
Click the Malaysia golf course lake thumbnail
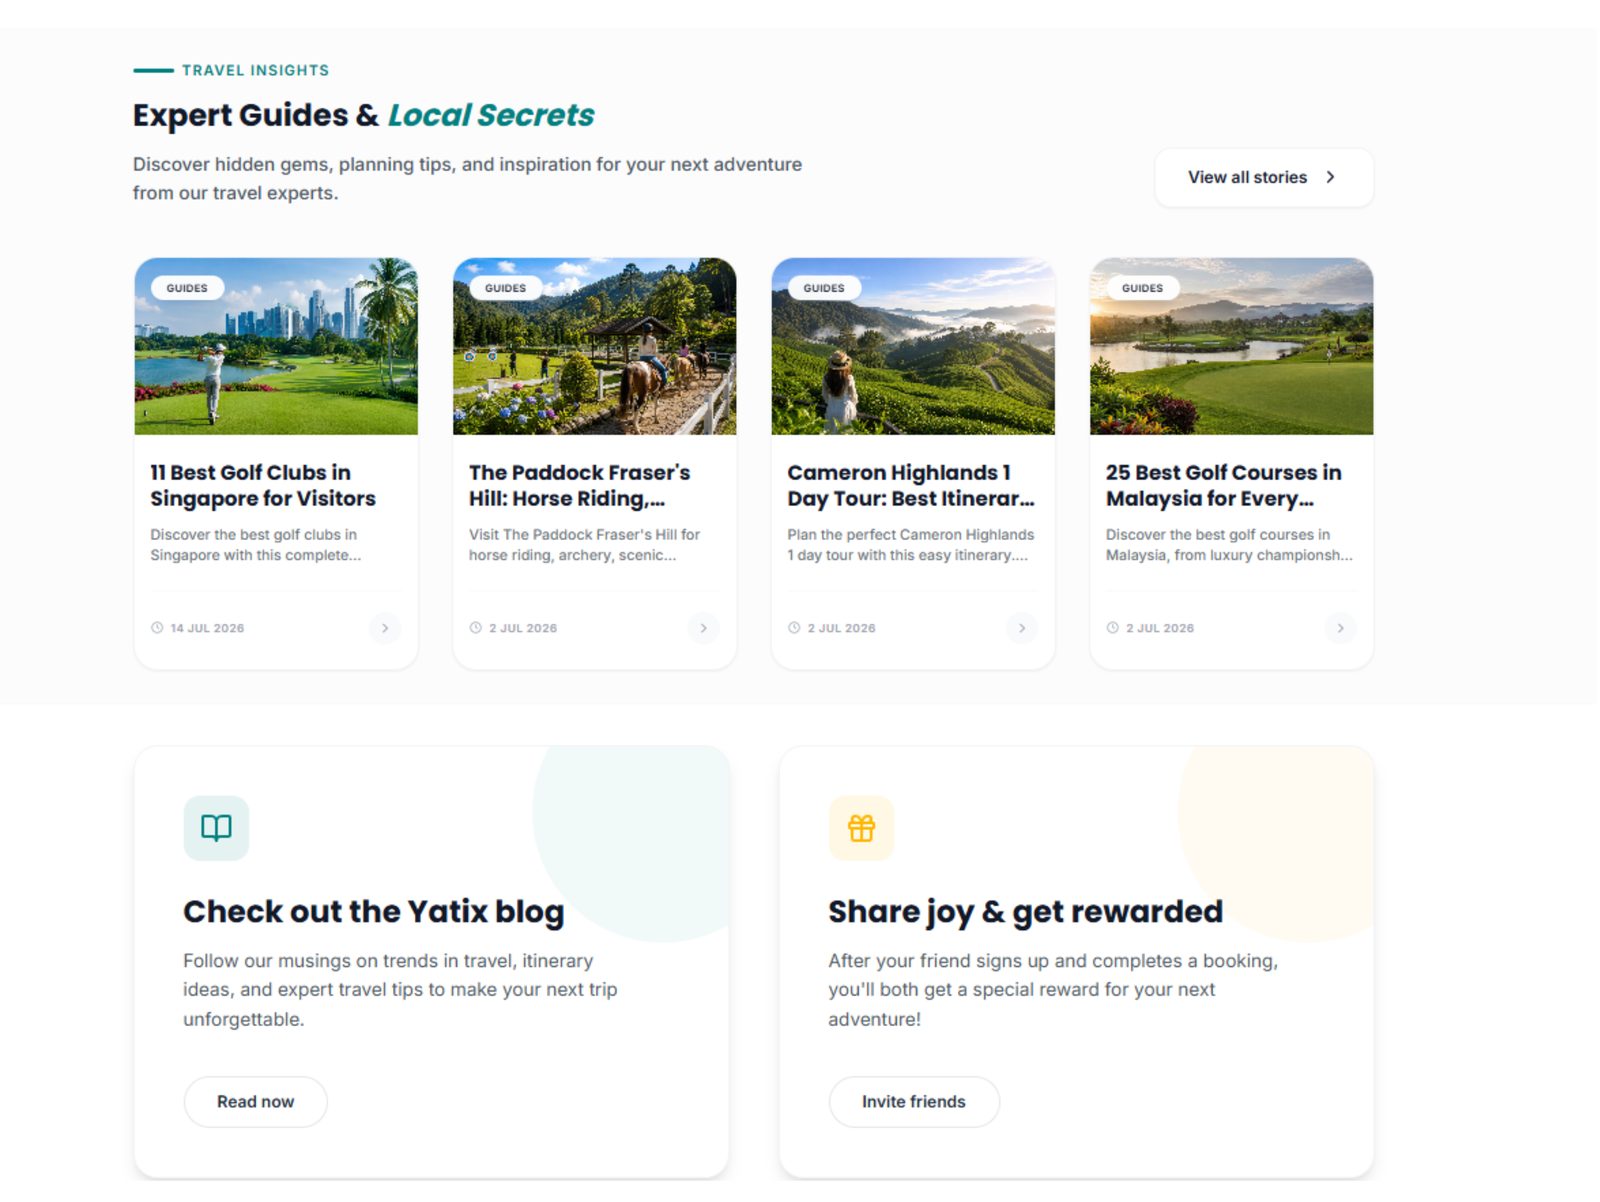tap(1232, 346)
